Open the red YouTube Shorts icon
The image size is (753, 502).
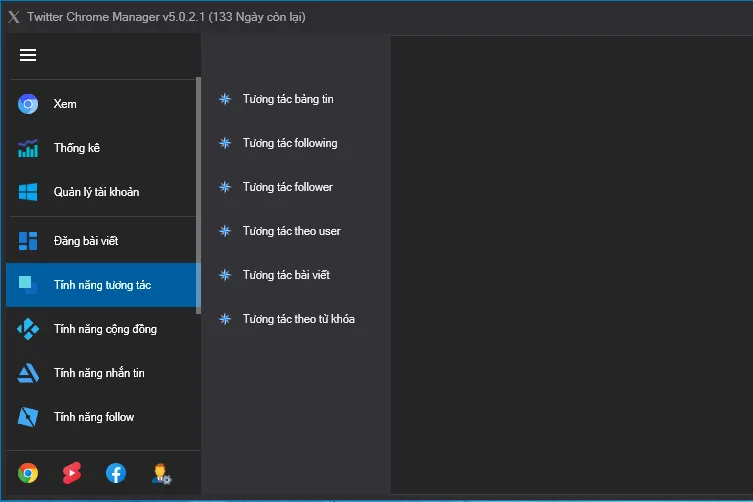[x=72, y=473]
